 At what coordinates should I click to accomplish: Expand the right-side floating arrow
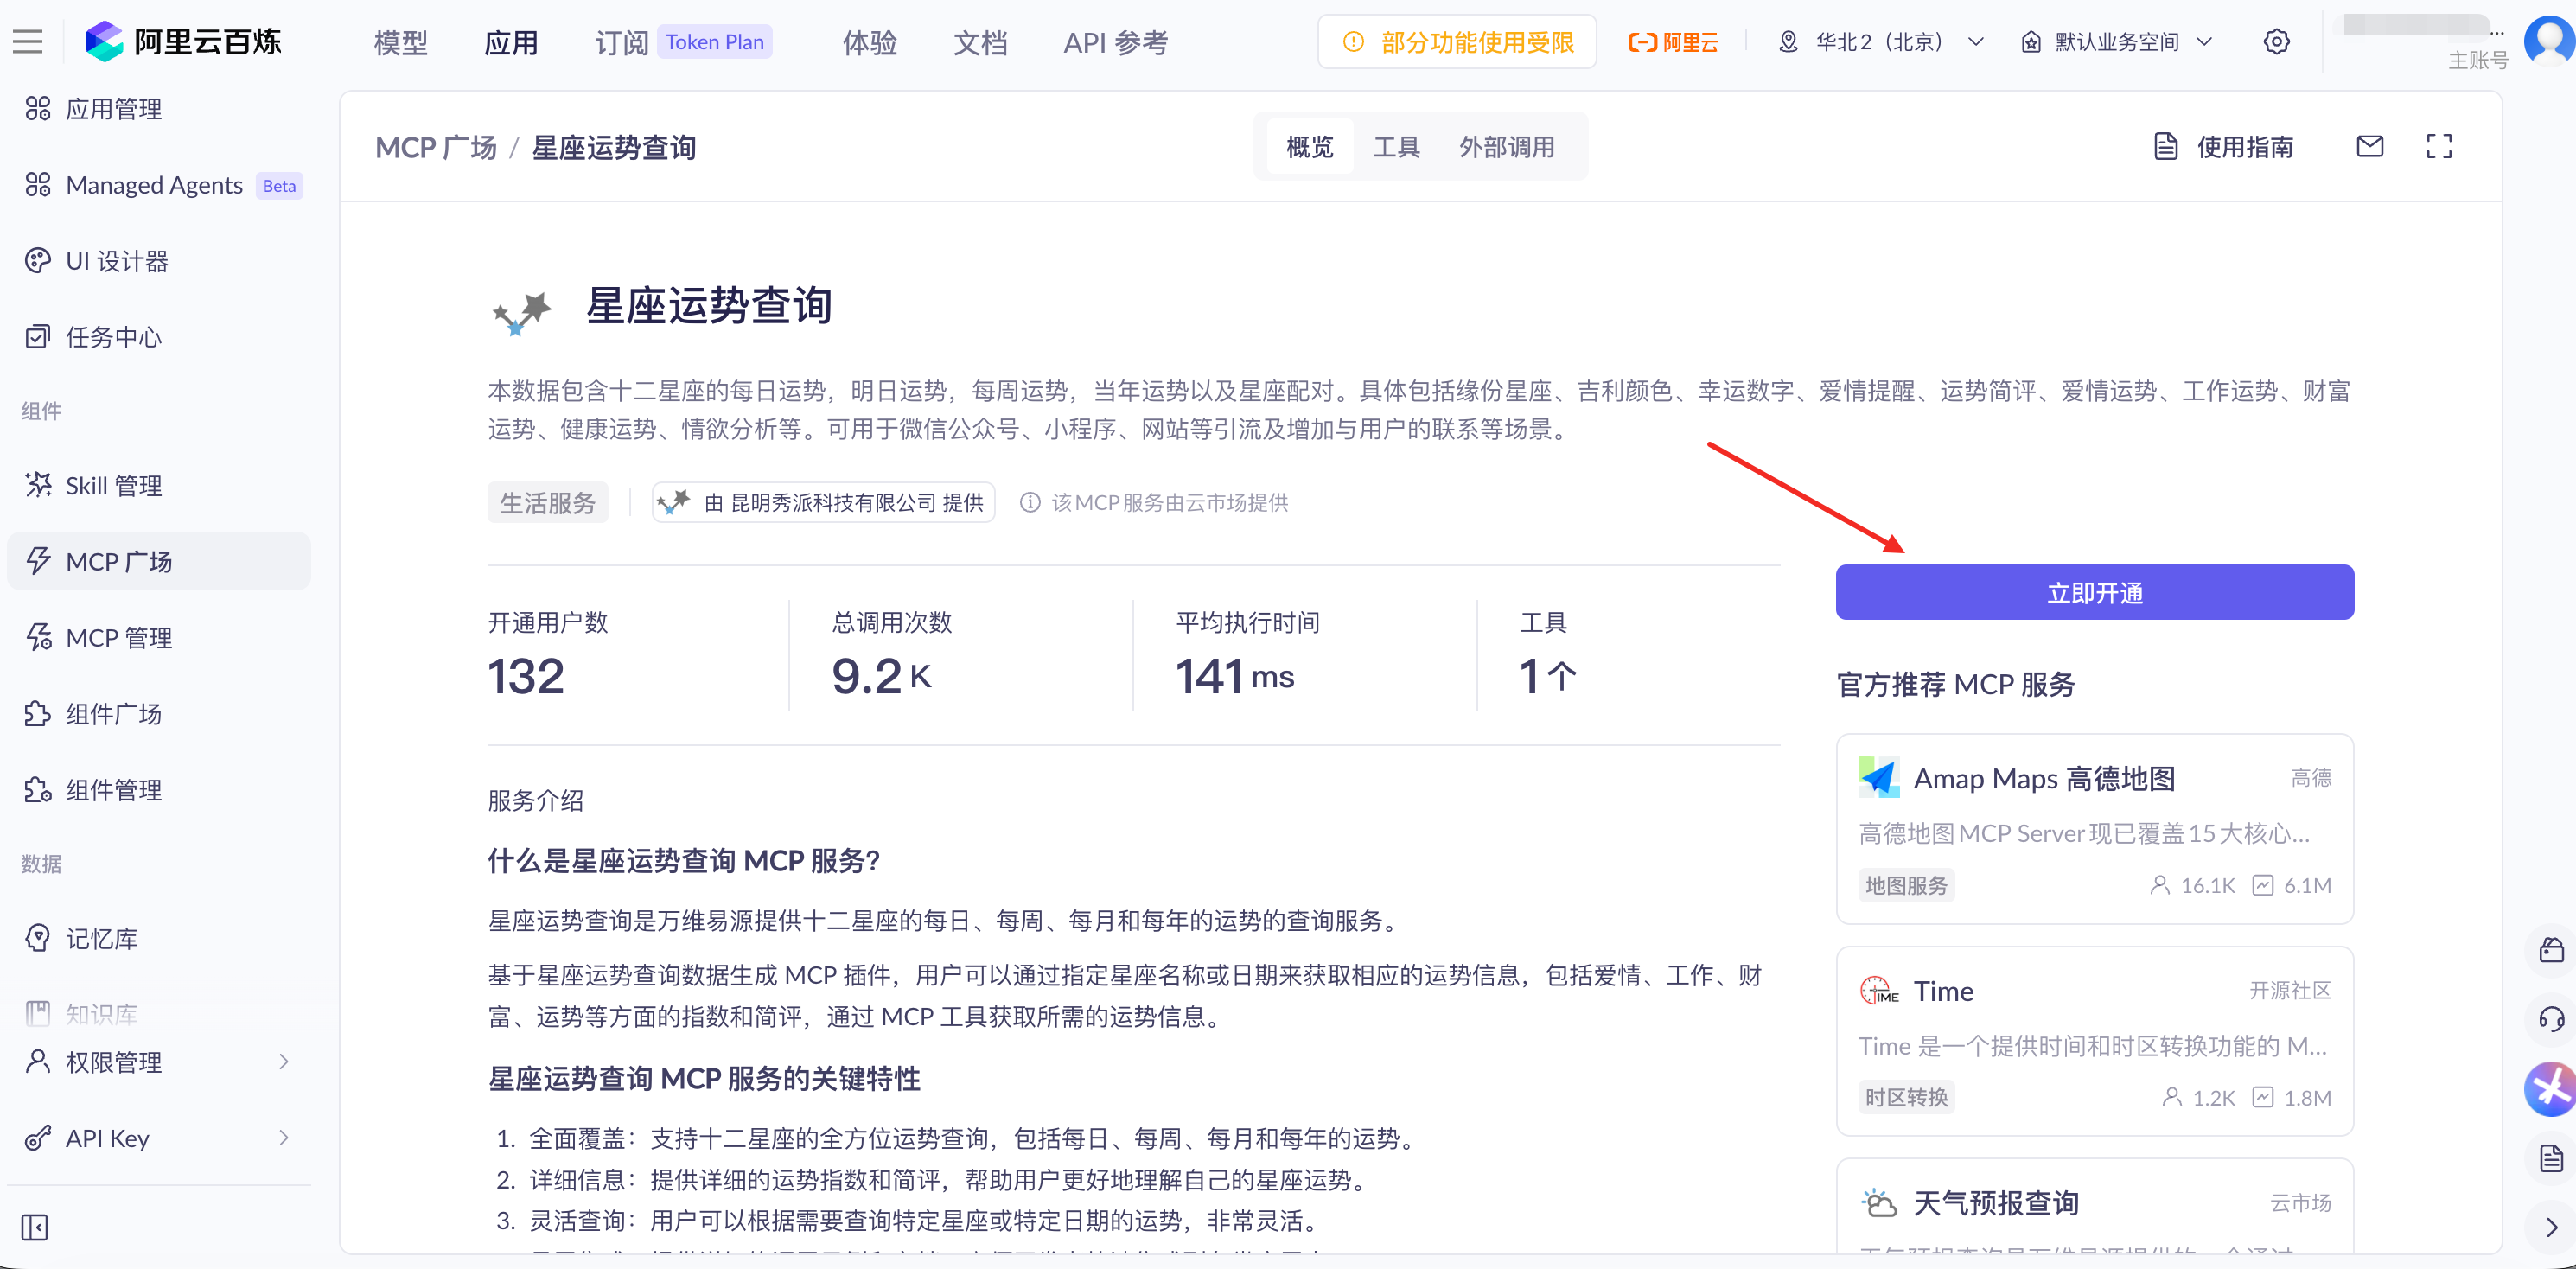(x=2551, y=1227)
